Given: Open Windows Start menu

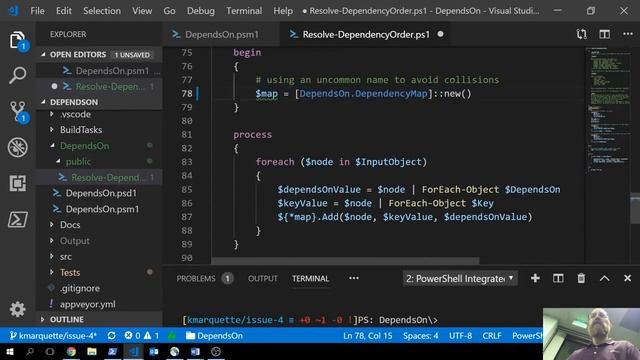Looking at the screenshot, I should coord(9,351).
